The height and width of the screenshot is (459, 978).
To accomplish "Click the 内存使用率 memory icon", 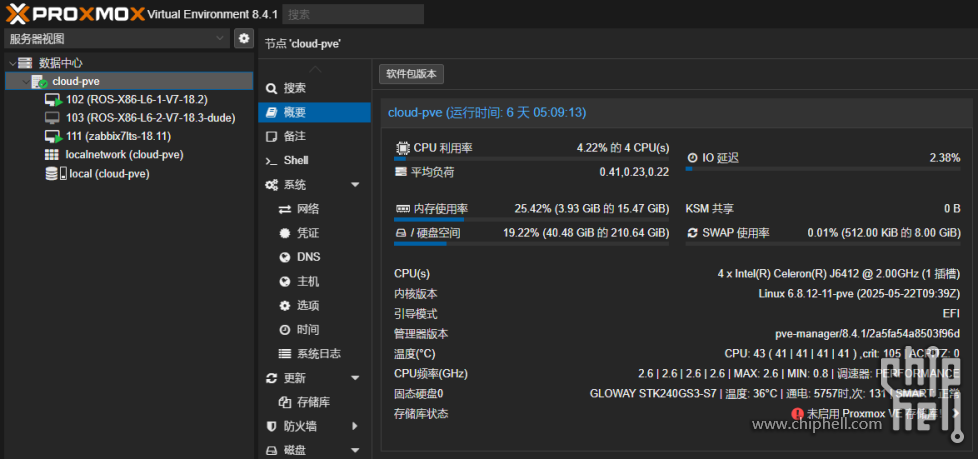I will pyautogui.click(x=402, y=208).
